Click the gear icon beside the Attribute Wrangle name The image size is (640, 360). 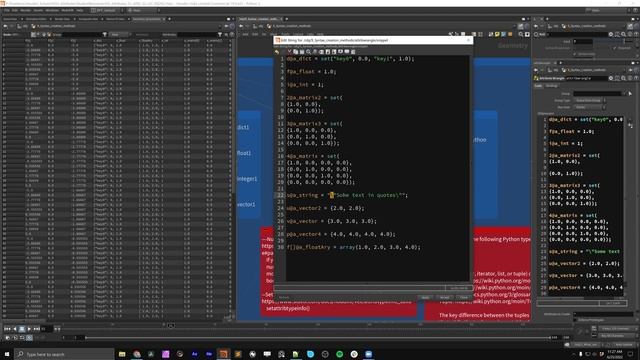click(x=611, y=78)
